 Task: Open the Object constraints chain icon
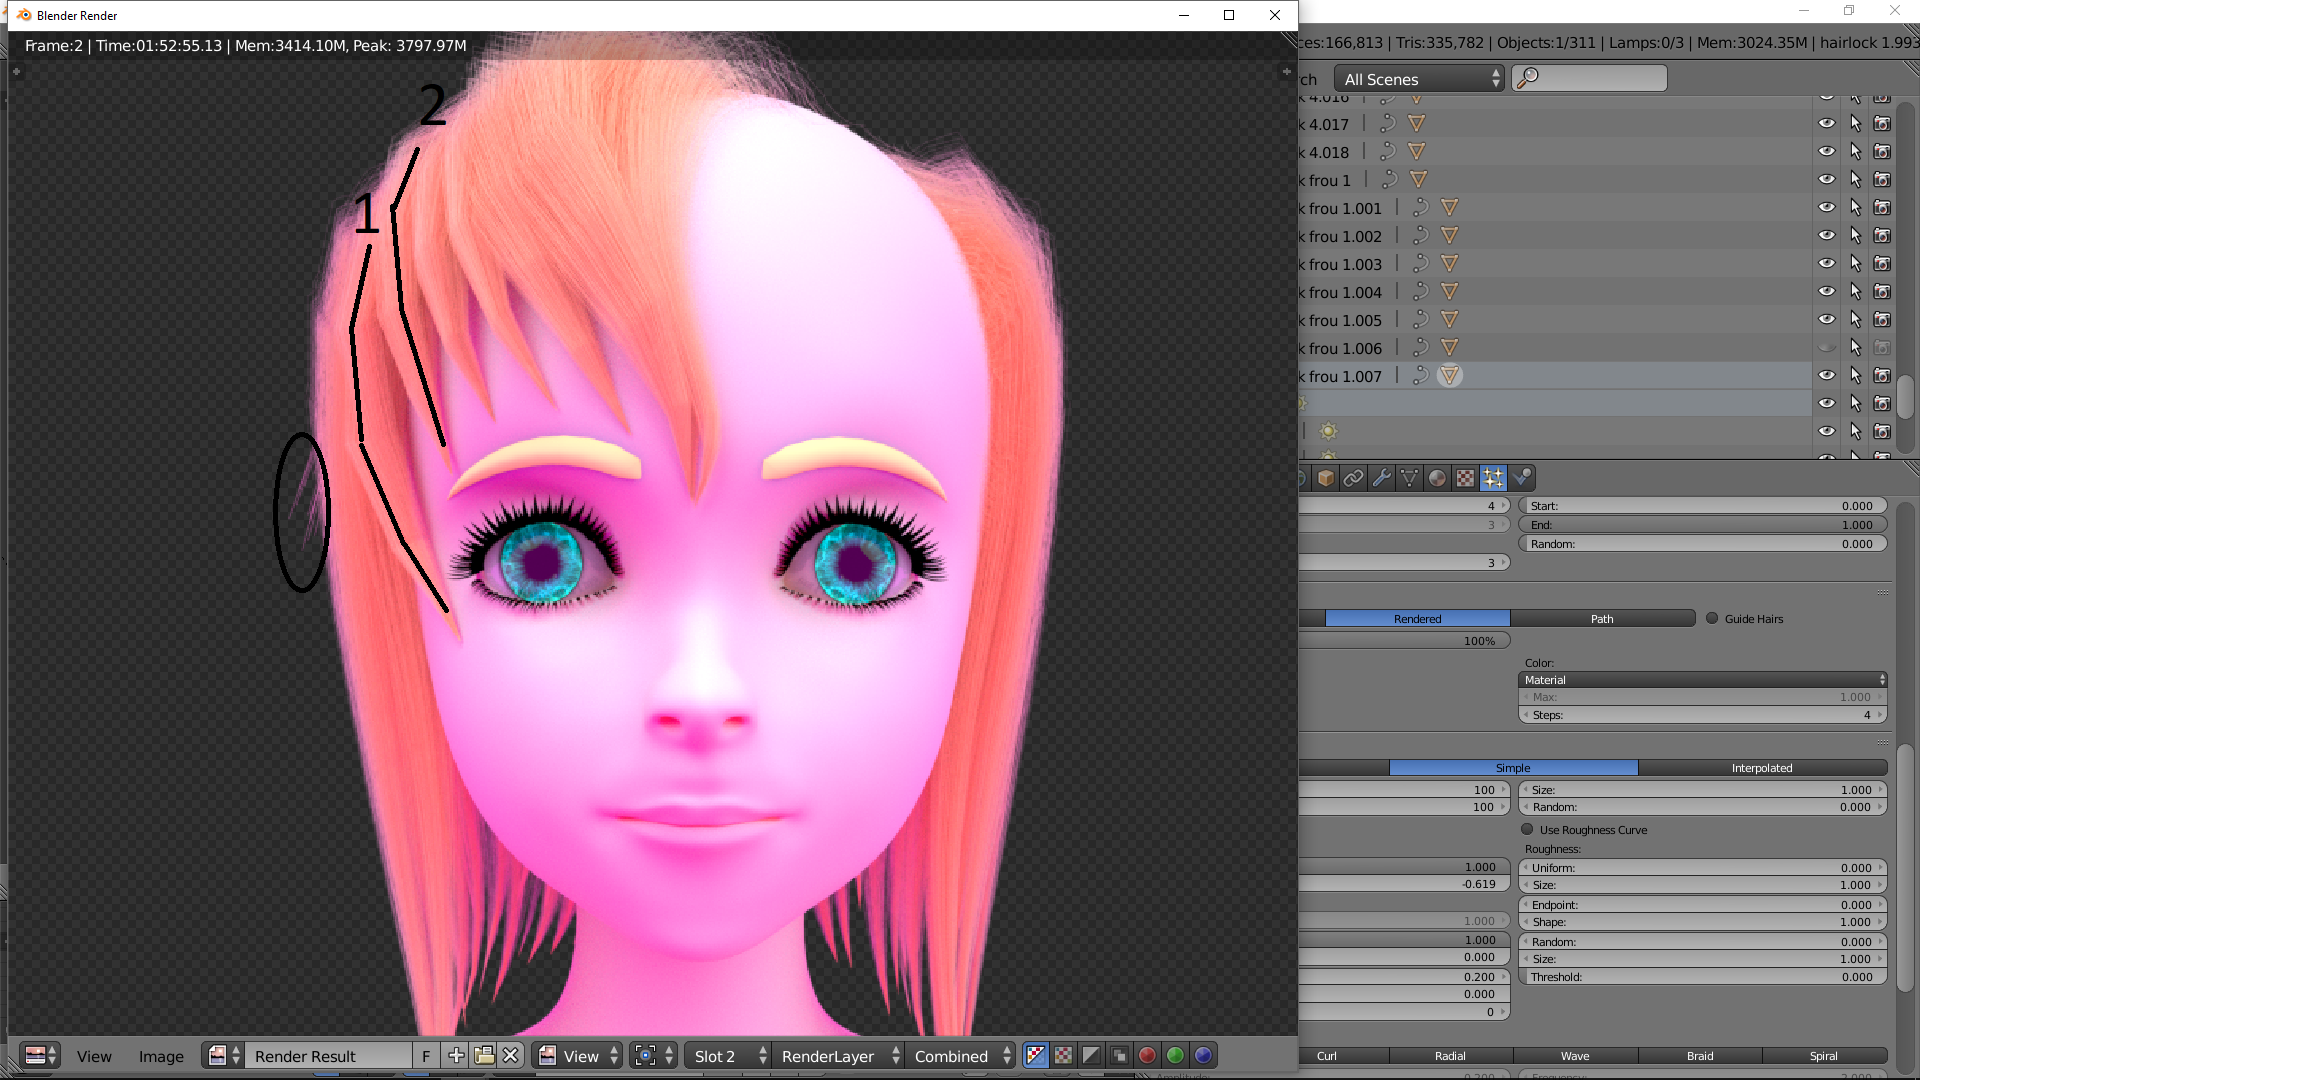pyautogui.click(x=1353, y=478)
